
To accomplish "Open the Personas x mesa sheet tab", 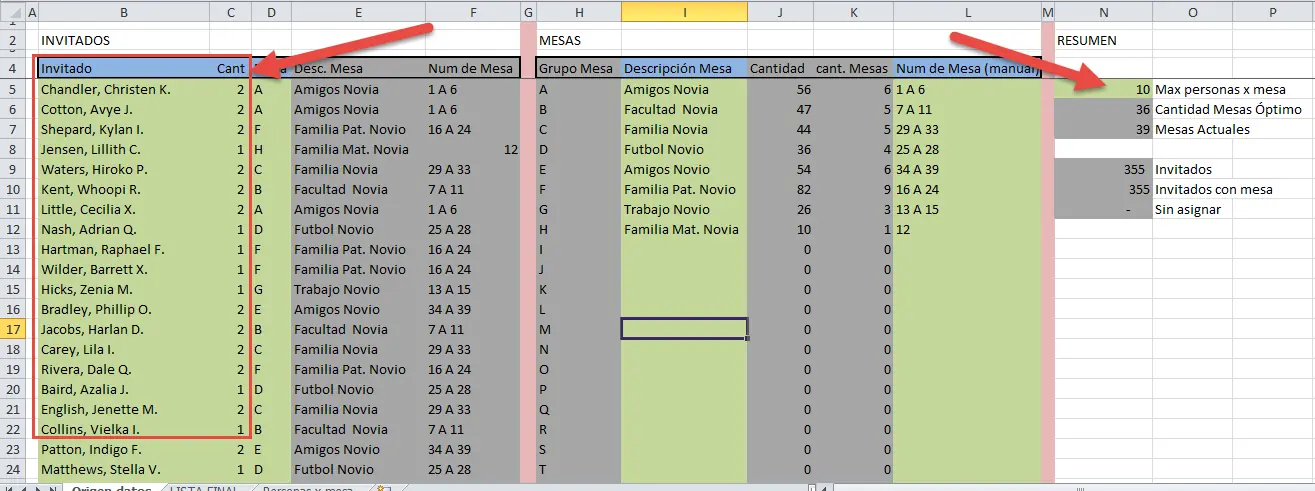I will coord(307,489).
